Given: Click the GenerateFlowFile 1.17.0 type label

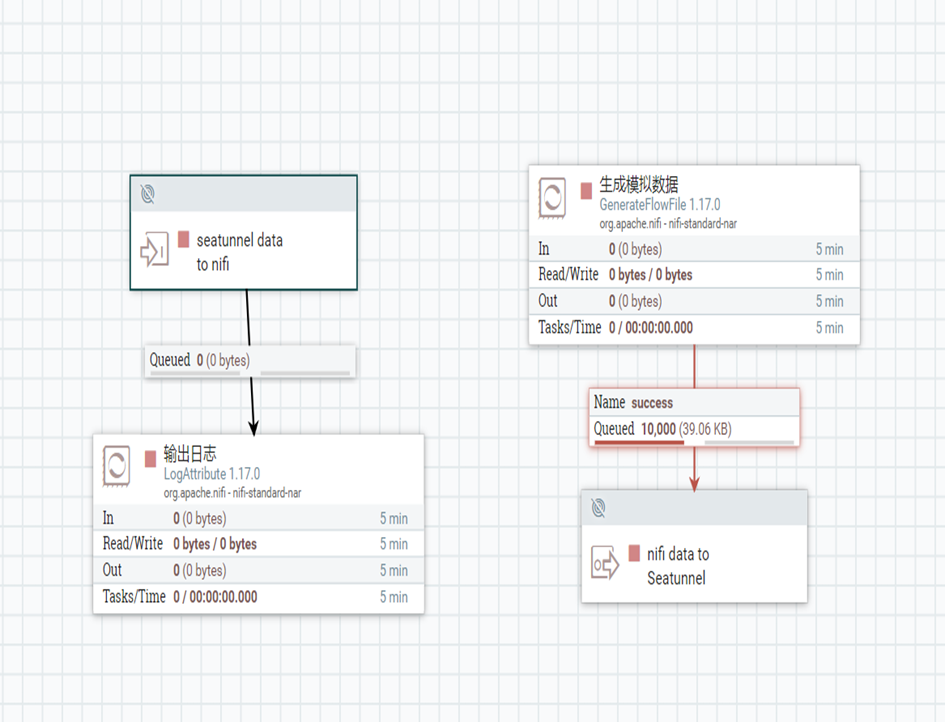Looking at the screenshot, I should pos(659,205).
